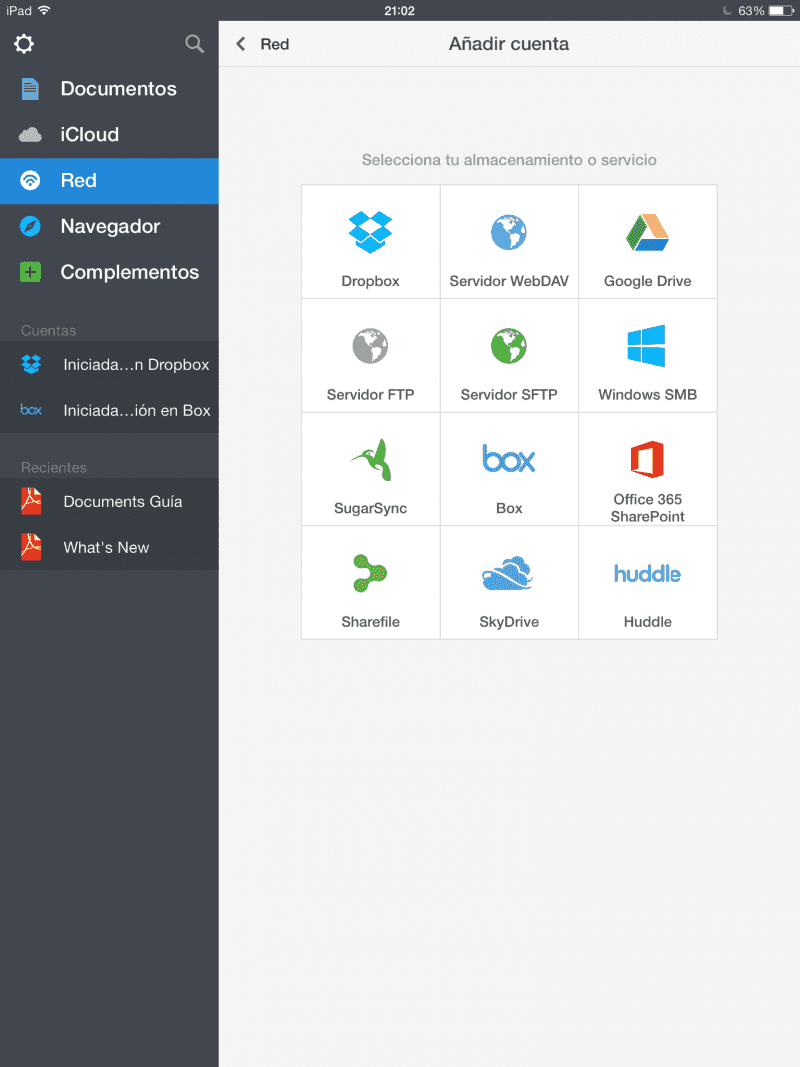Tap the Complementos green plus icon
The width and height of the screenshot is (800, 1067).
[x=30, y=272]
